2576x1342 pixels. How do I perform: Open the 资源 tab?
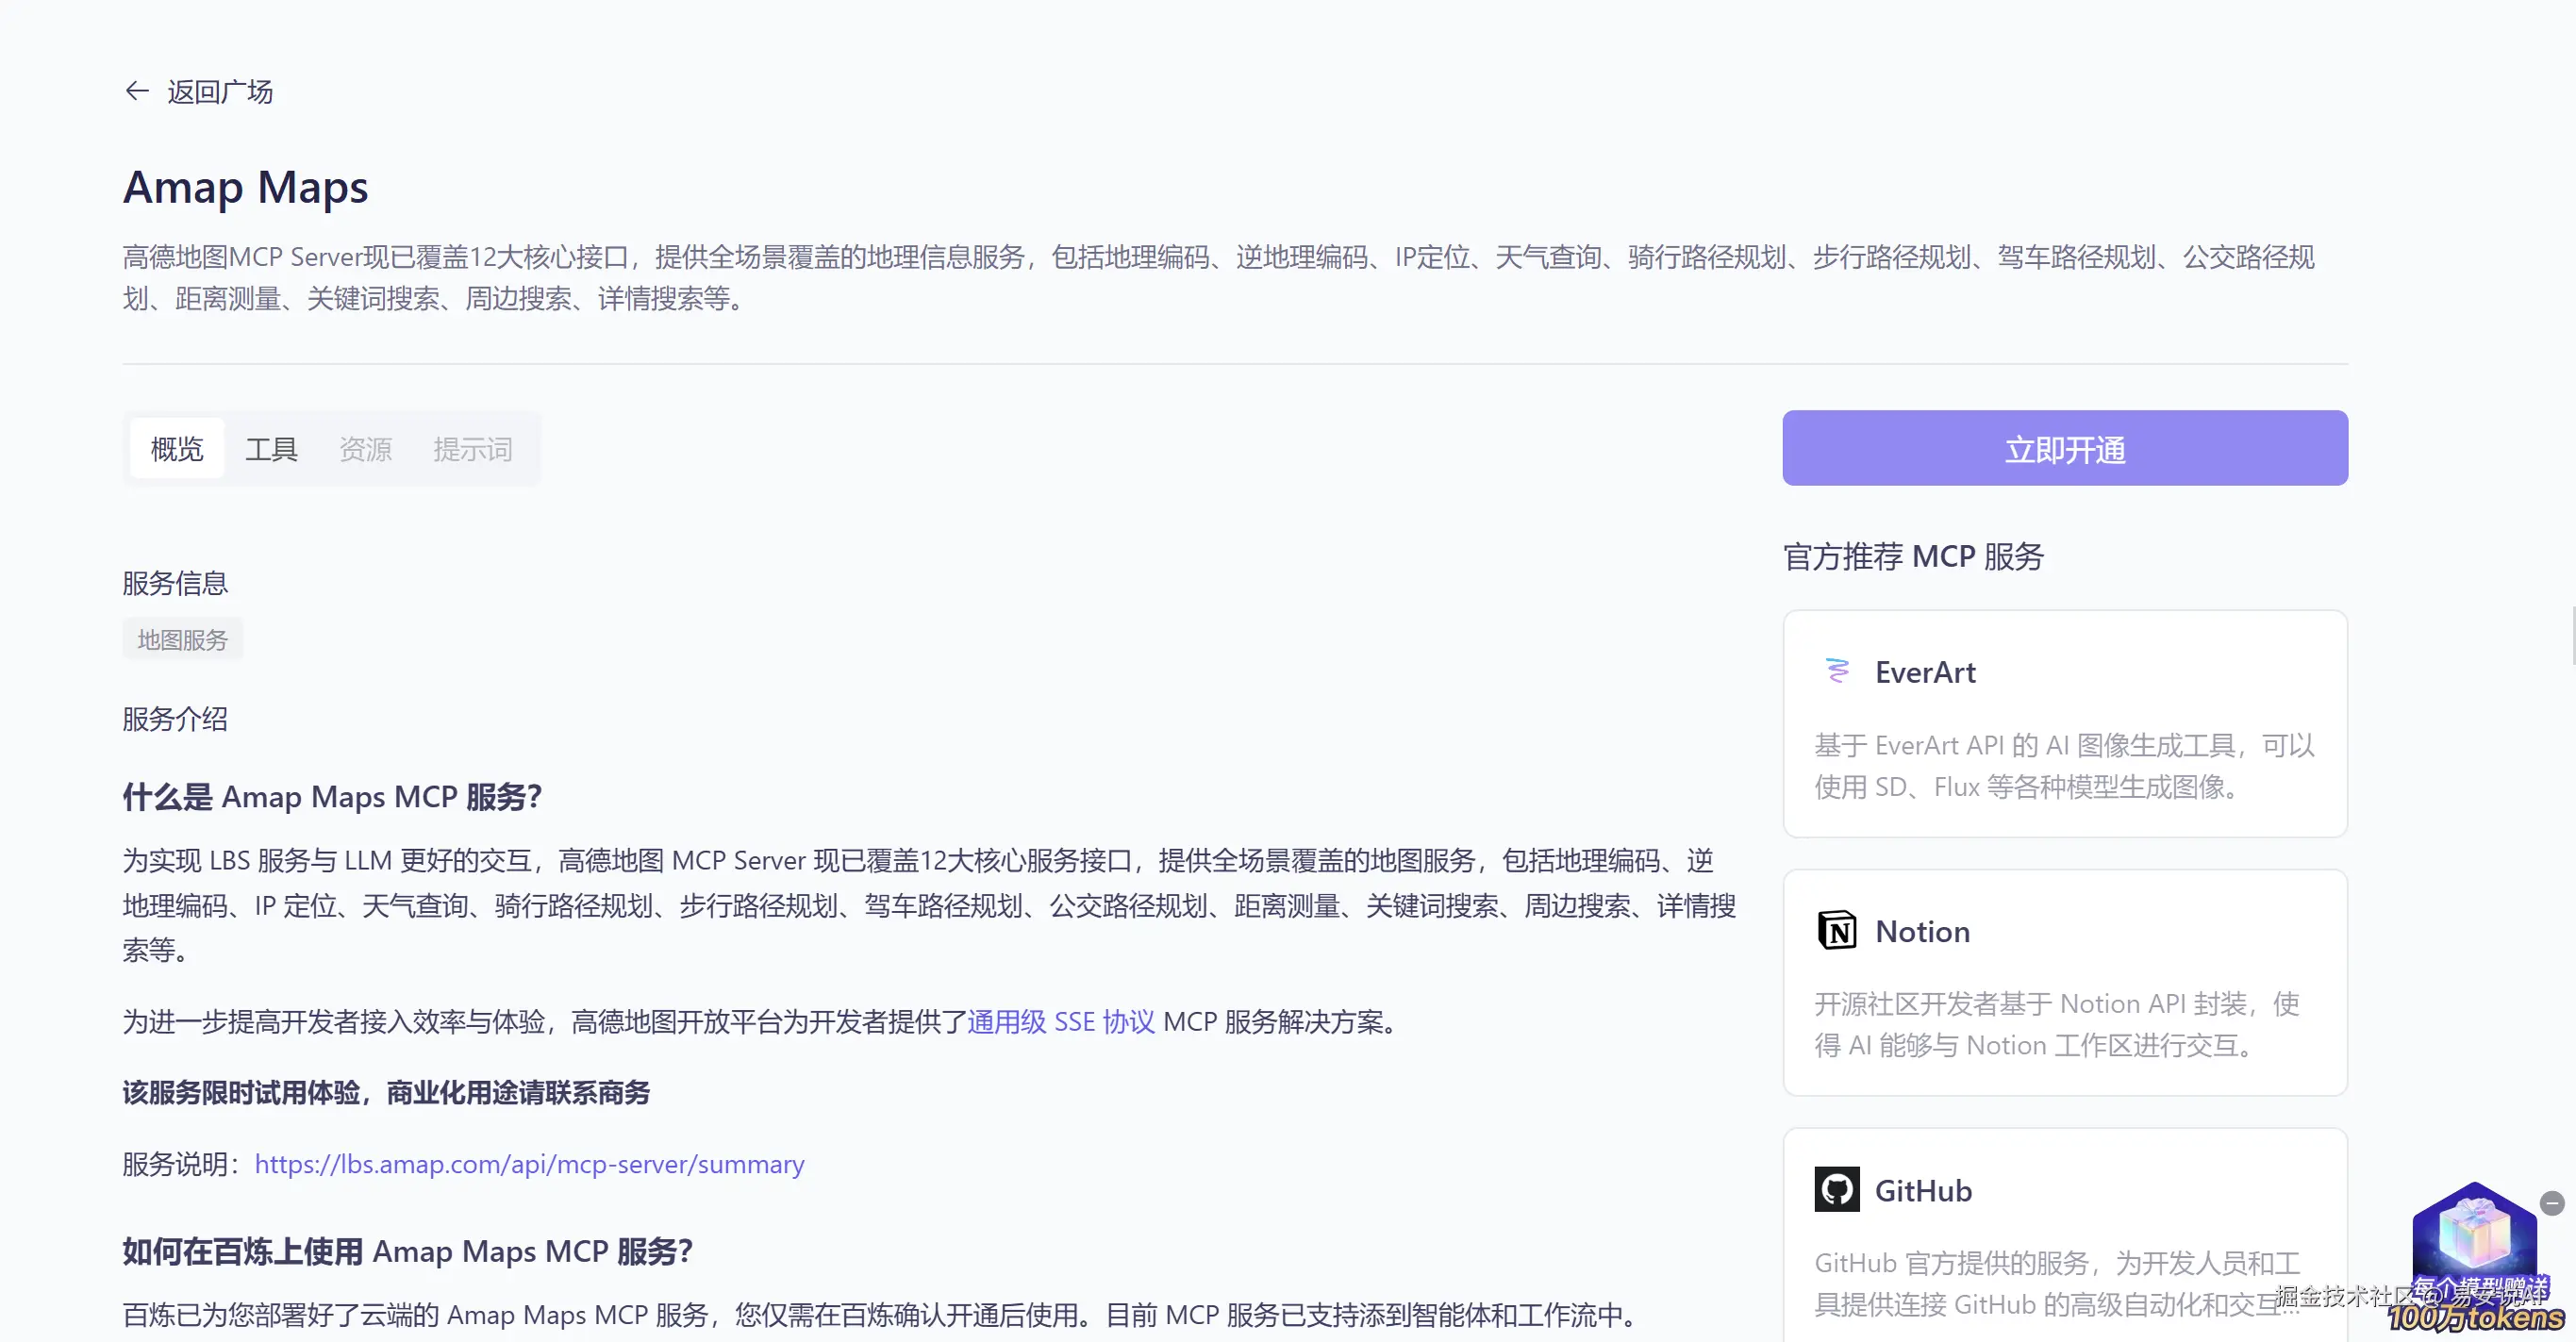[365, 449]
